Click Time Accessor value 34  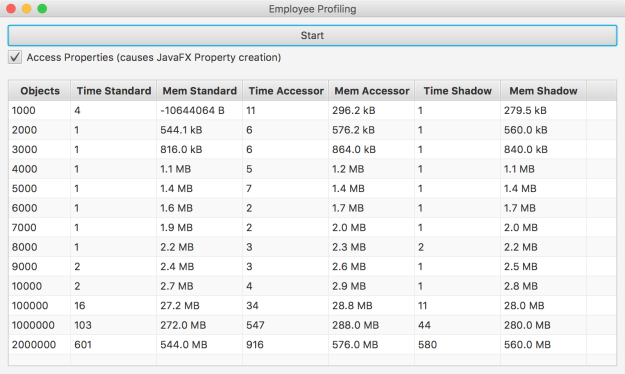coord(285,306)
